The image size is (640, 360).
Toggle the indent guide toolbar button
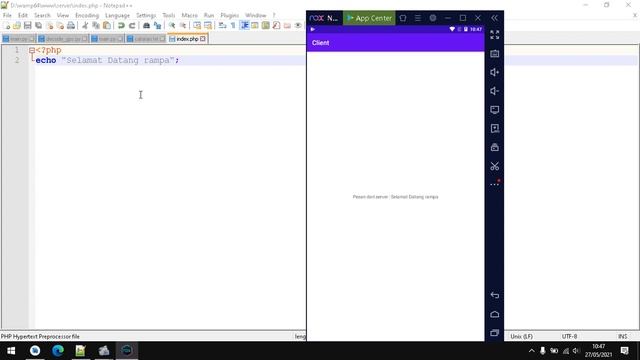(x=244, y=26)
